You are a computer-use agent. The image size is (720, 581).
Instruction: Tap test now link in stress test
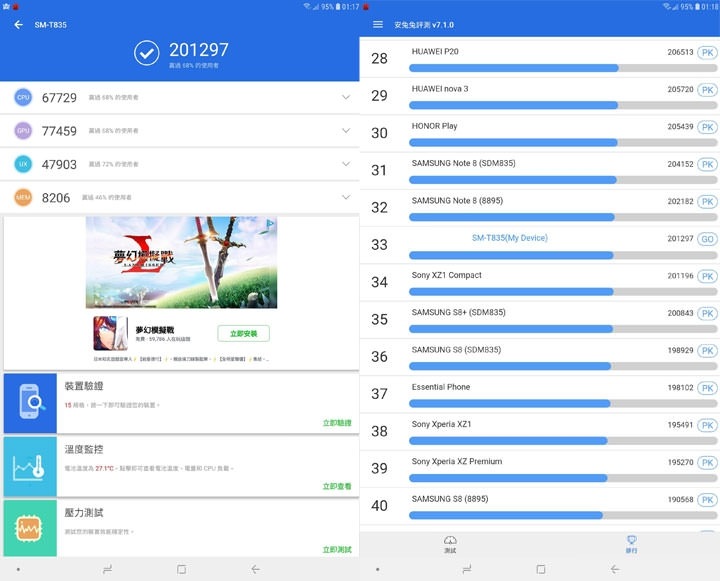pyautogui.click(x=337, y=549)
